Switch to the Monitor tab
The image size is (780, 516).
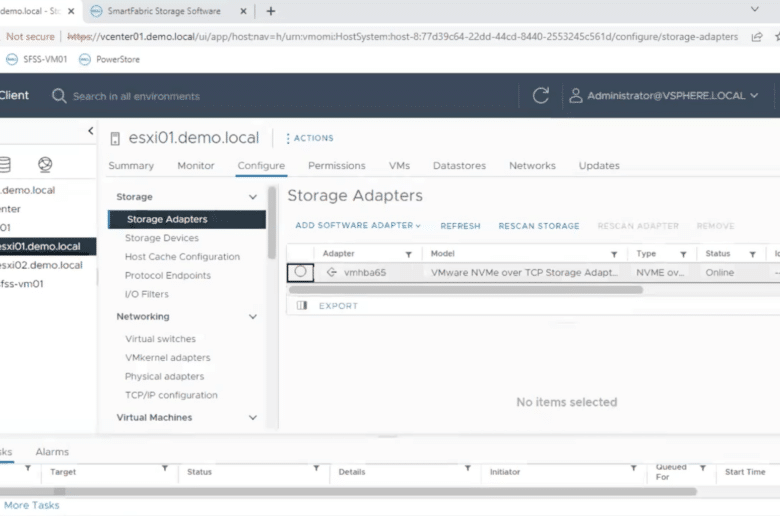click(196, 166)
